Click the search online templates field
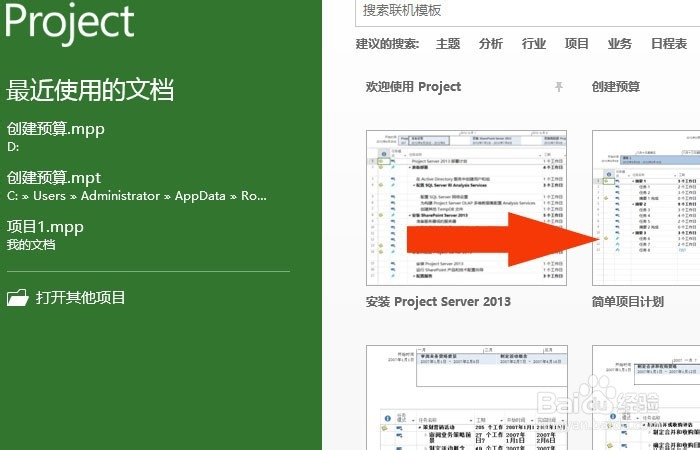The width and height of the screenshot is (700, 450). coord(528,12)
